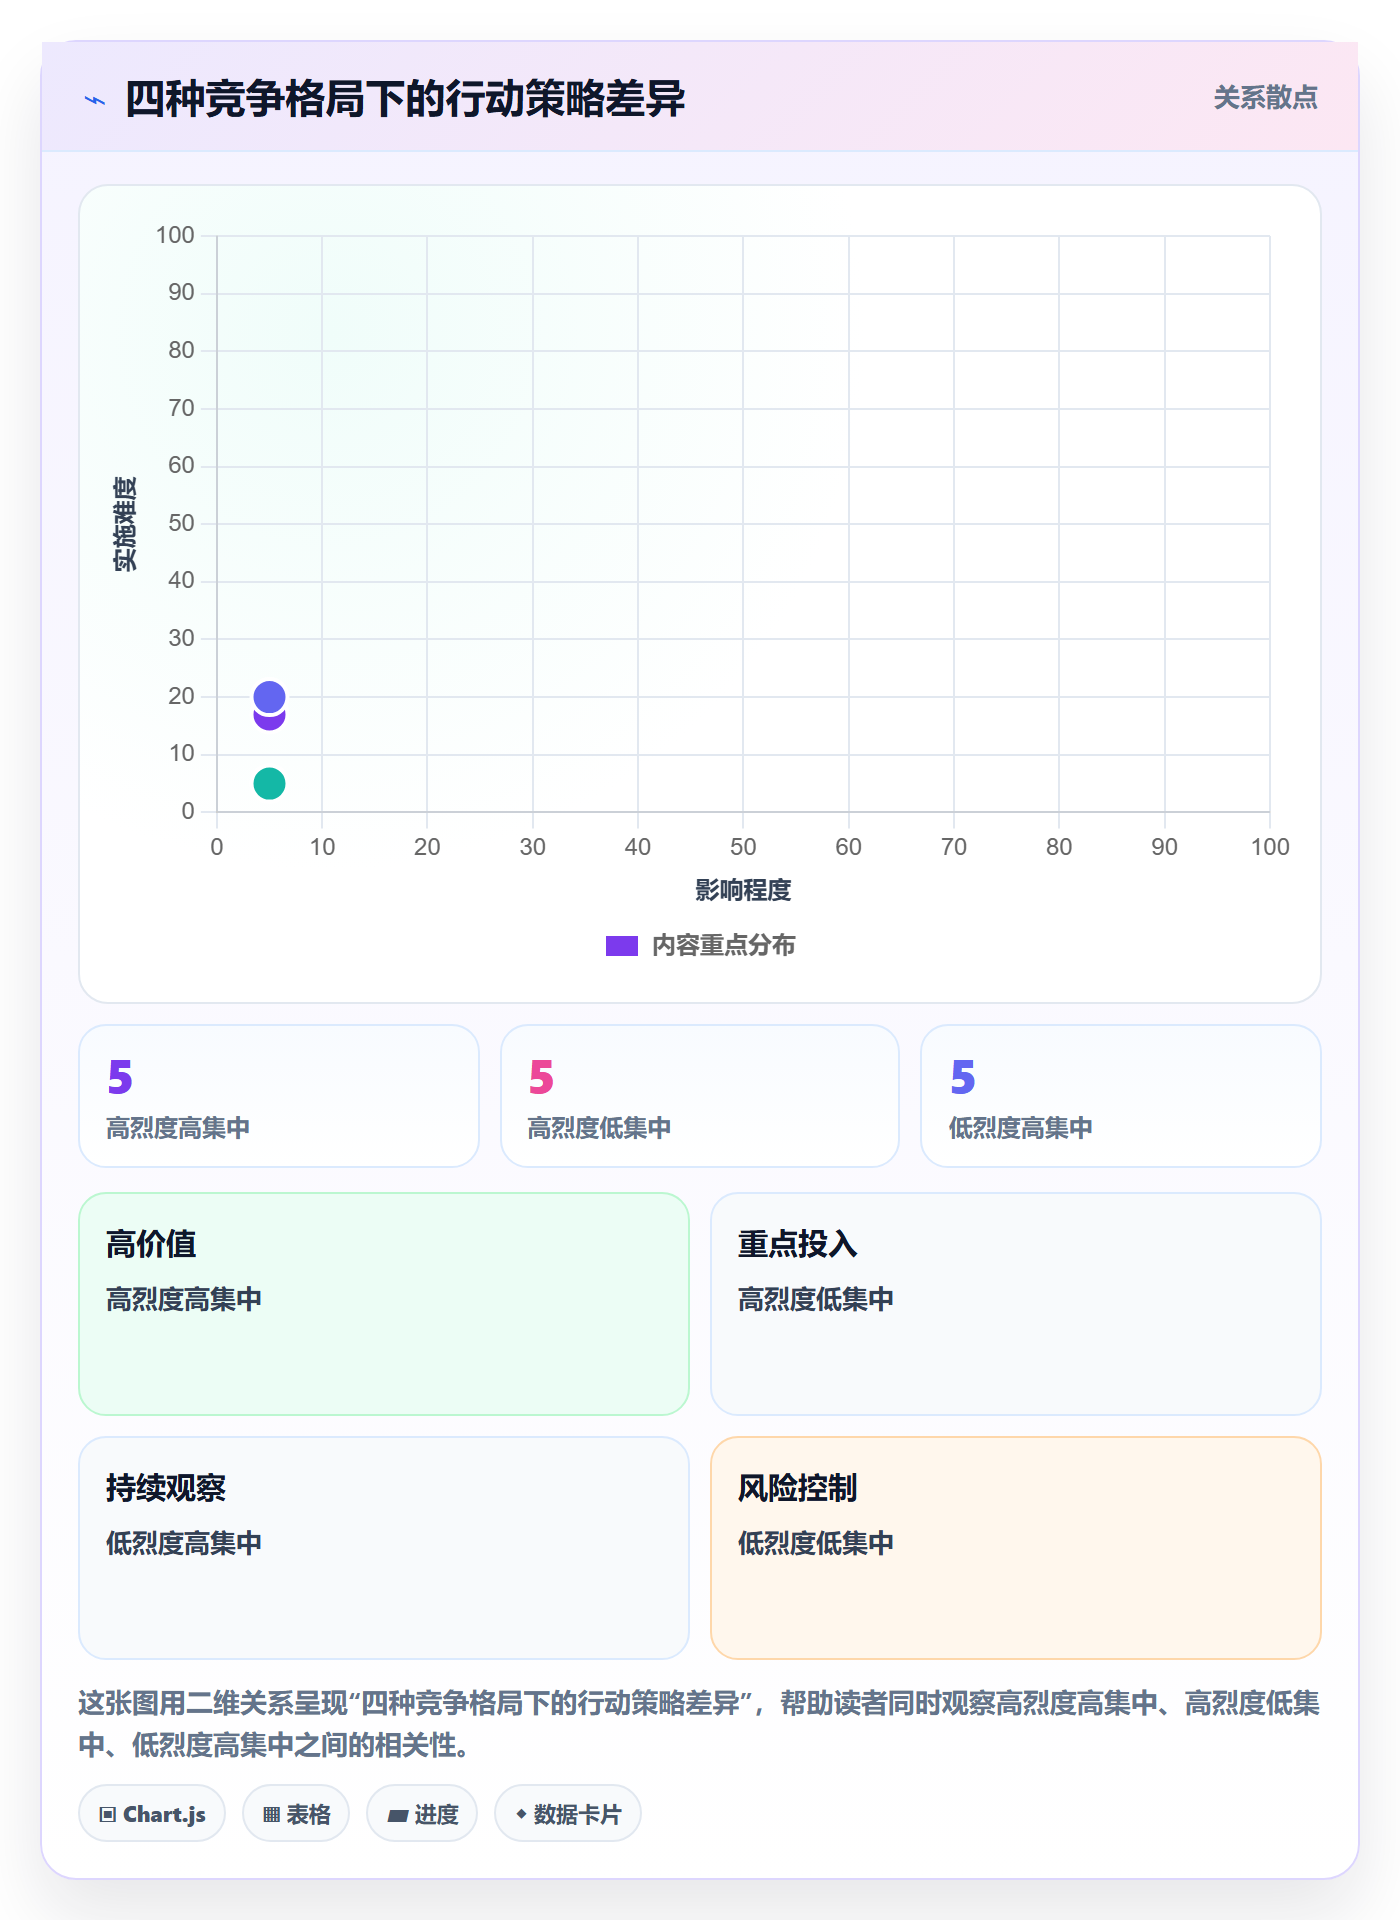Select the 持续观察 quadrant card
This screenshot has width=1400, height=1920.
384,1548
